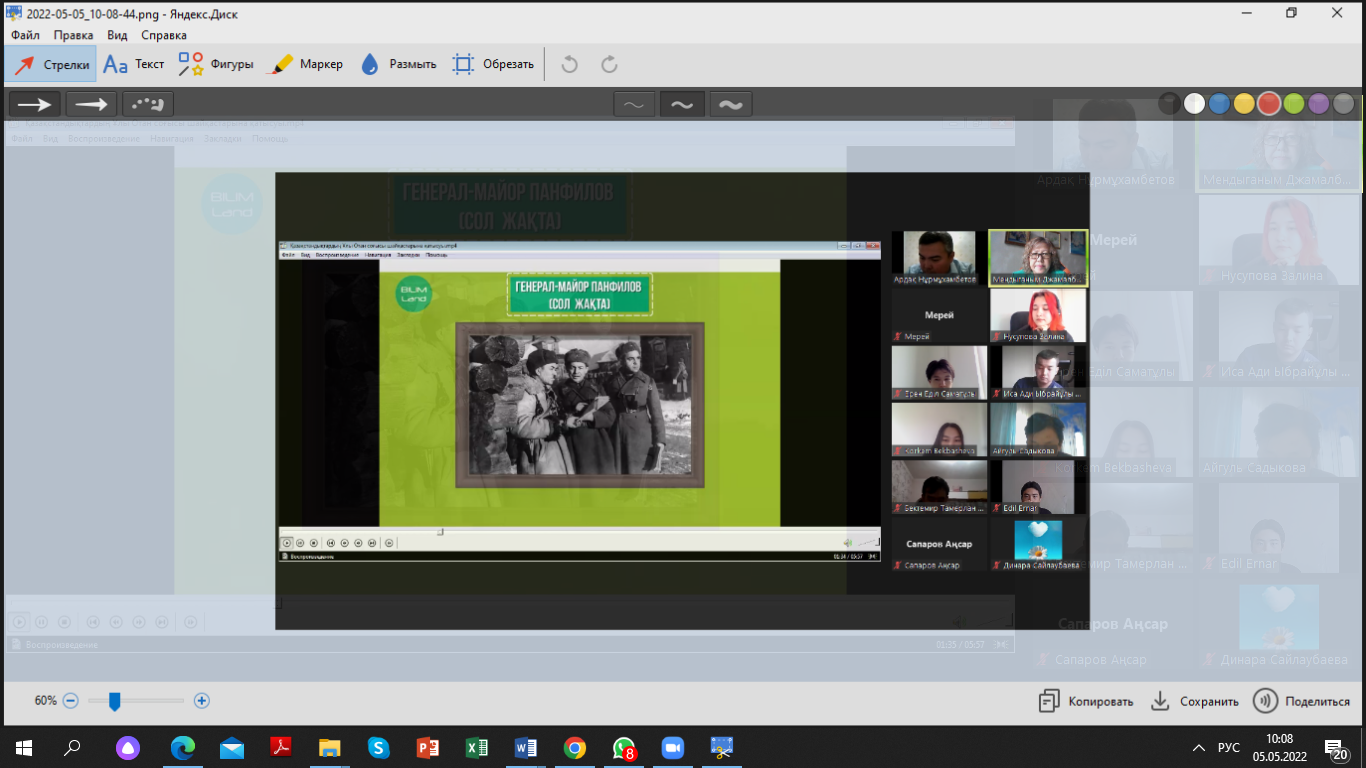Viewport: 1366px width, 768px height.
Task: Click the Сохранить save button
Action: pos(1194,701)
